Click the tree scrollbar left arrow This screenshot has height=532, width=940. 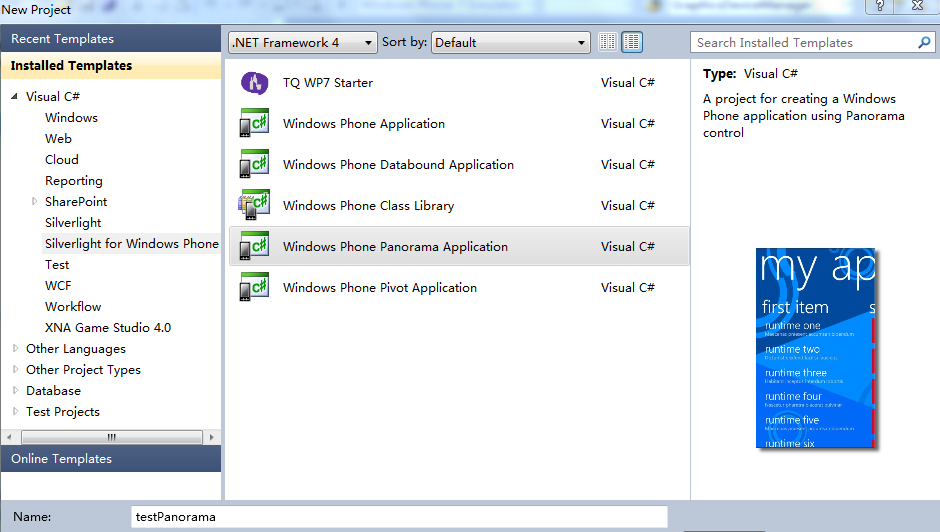click(x=9, y=437)
